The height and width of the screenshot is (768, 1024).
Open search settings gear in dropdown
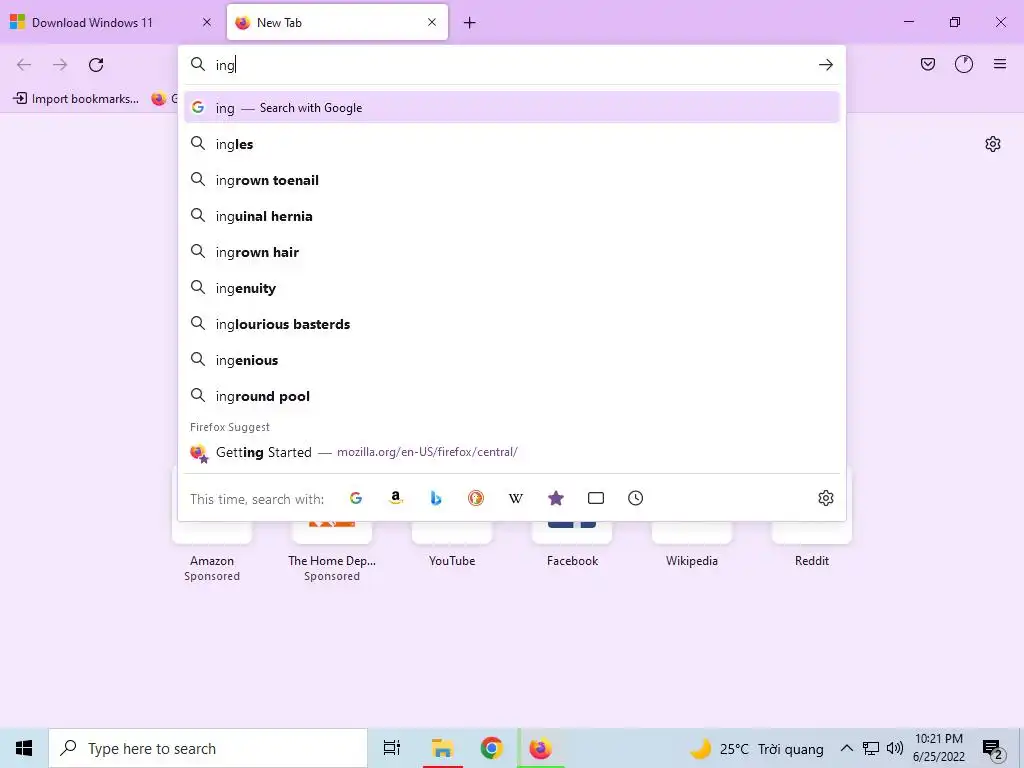pos(825,498)
